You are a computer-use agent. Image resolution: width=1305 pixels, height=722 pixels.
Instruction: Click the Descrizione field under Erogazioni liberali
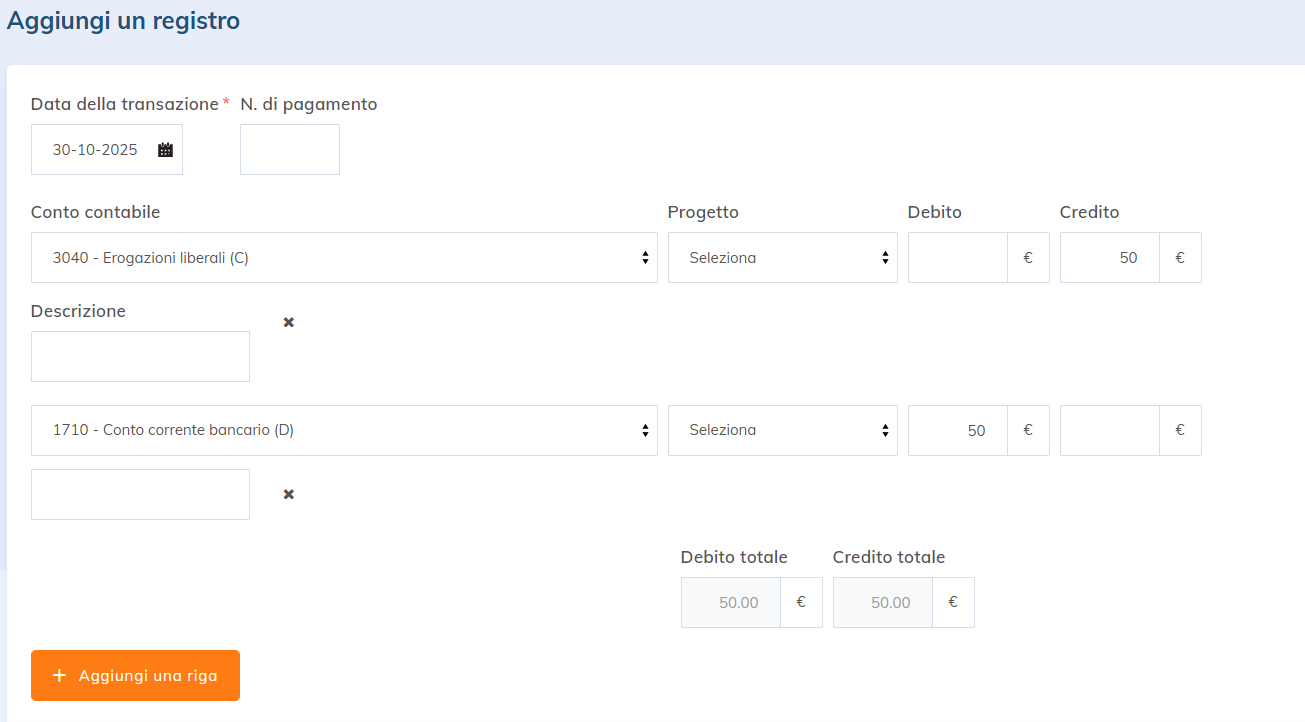point(140,356)
